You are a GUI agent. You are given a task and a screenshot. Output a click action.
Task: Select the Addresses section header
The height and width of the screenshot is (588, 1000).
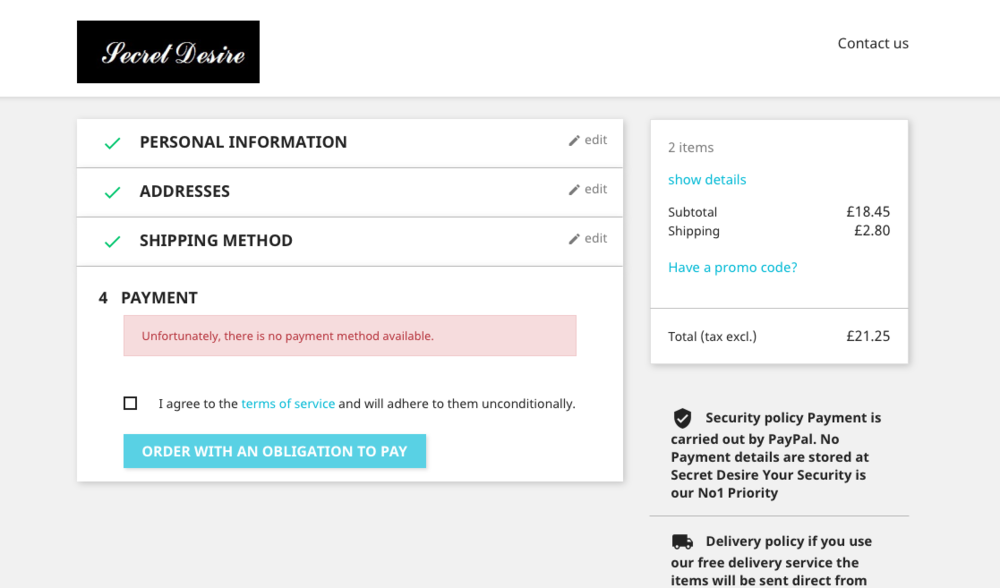185,191
